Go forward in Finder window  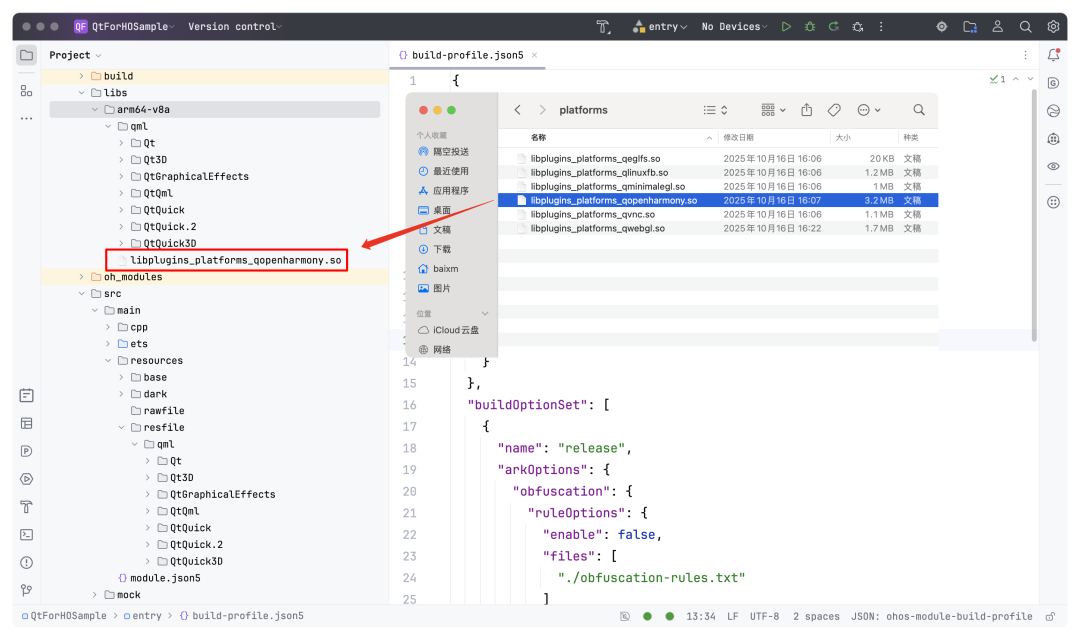[543, 110]
